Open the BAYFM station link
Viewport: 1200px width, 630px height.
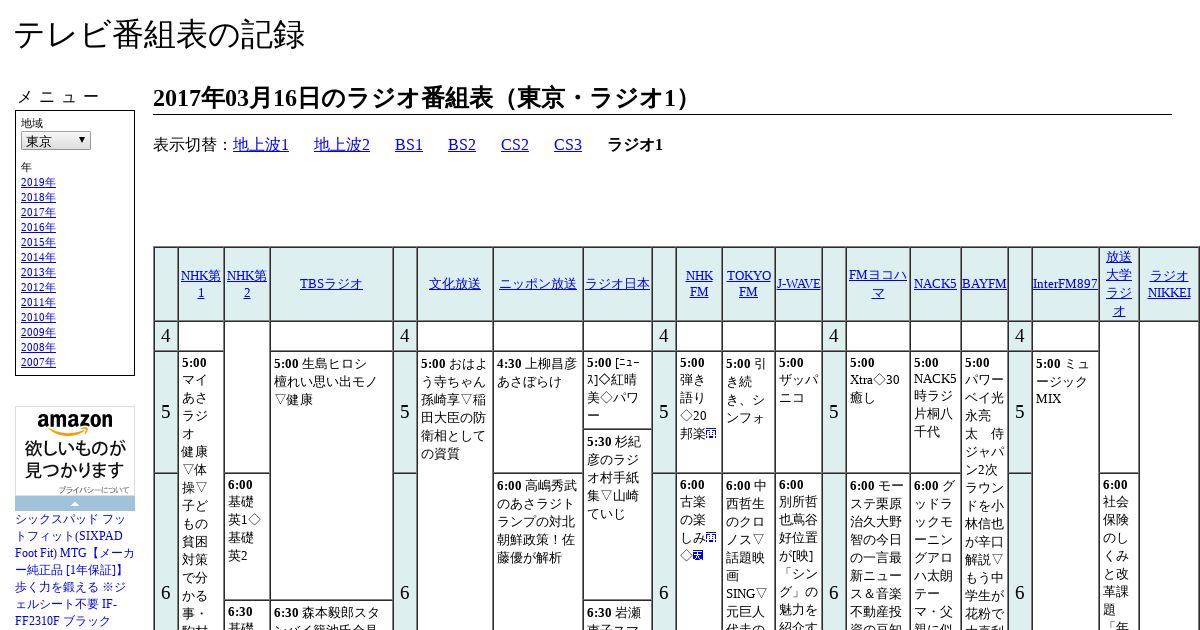pos(984,284)
